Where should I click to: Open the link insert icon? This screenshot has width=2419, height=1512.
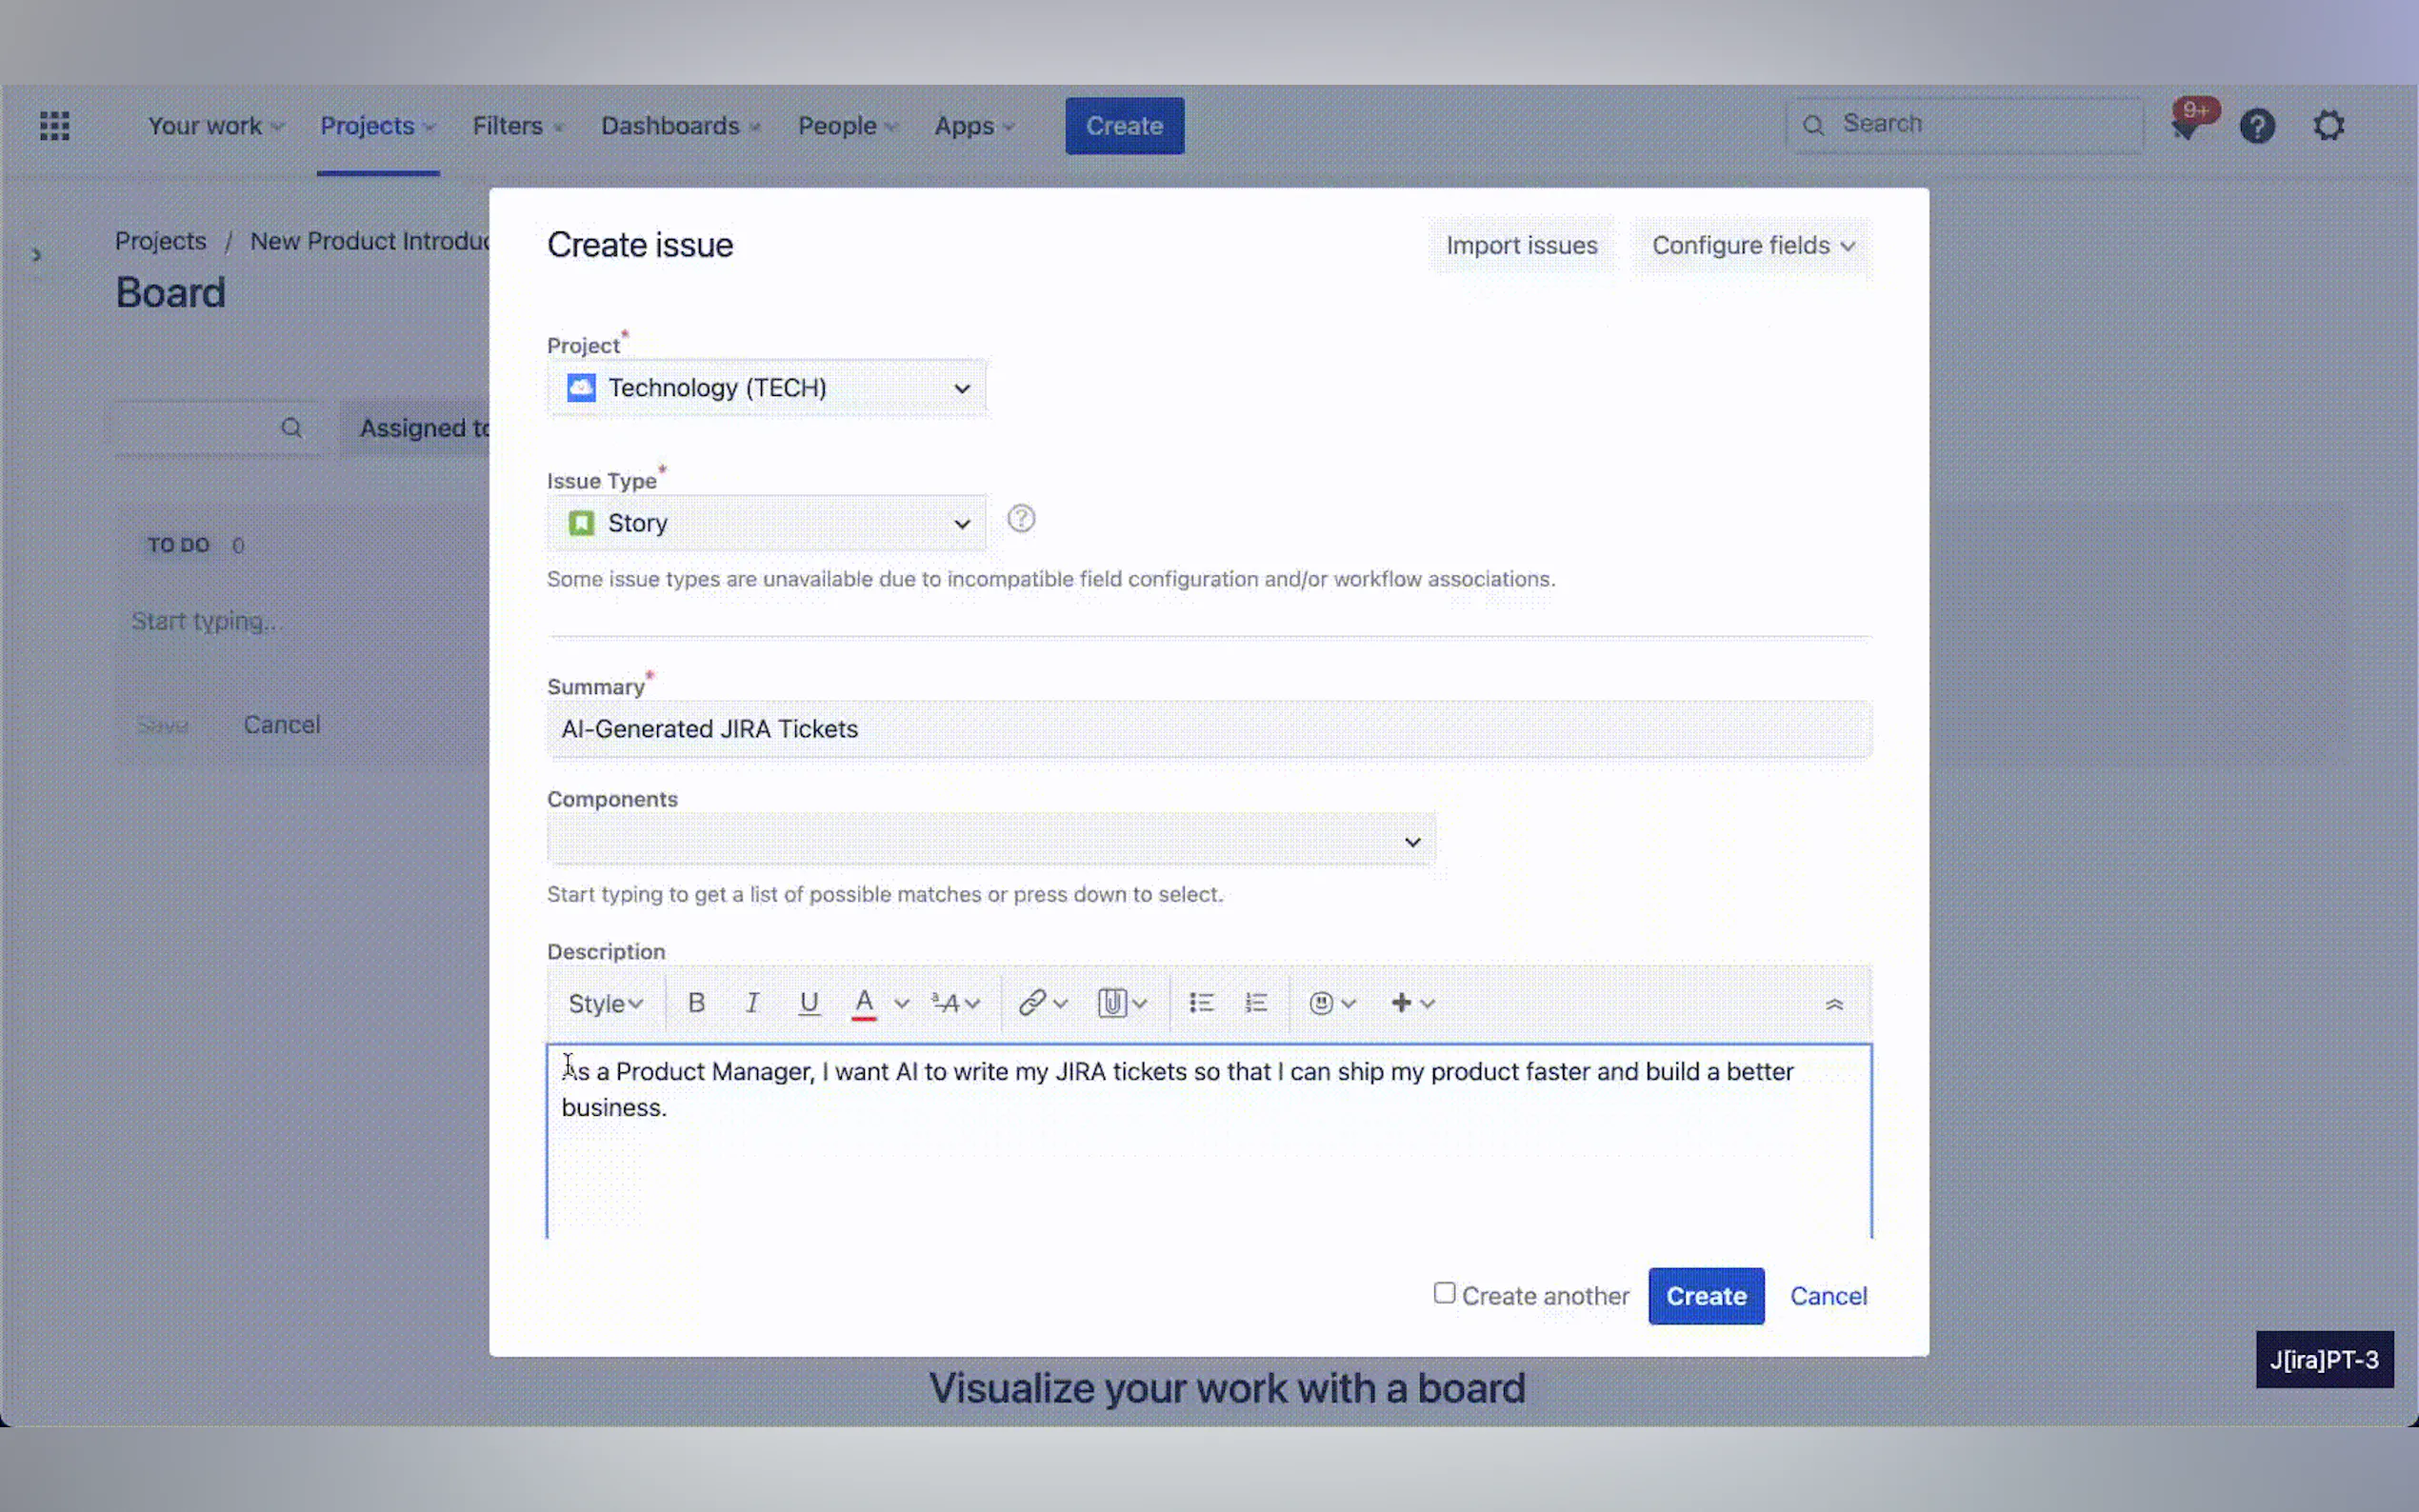1032,1003
